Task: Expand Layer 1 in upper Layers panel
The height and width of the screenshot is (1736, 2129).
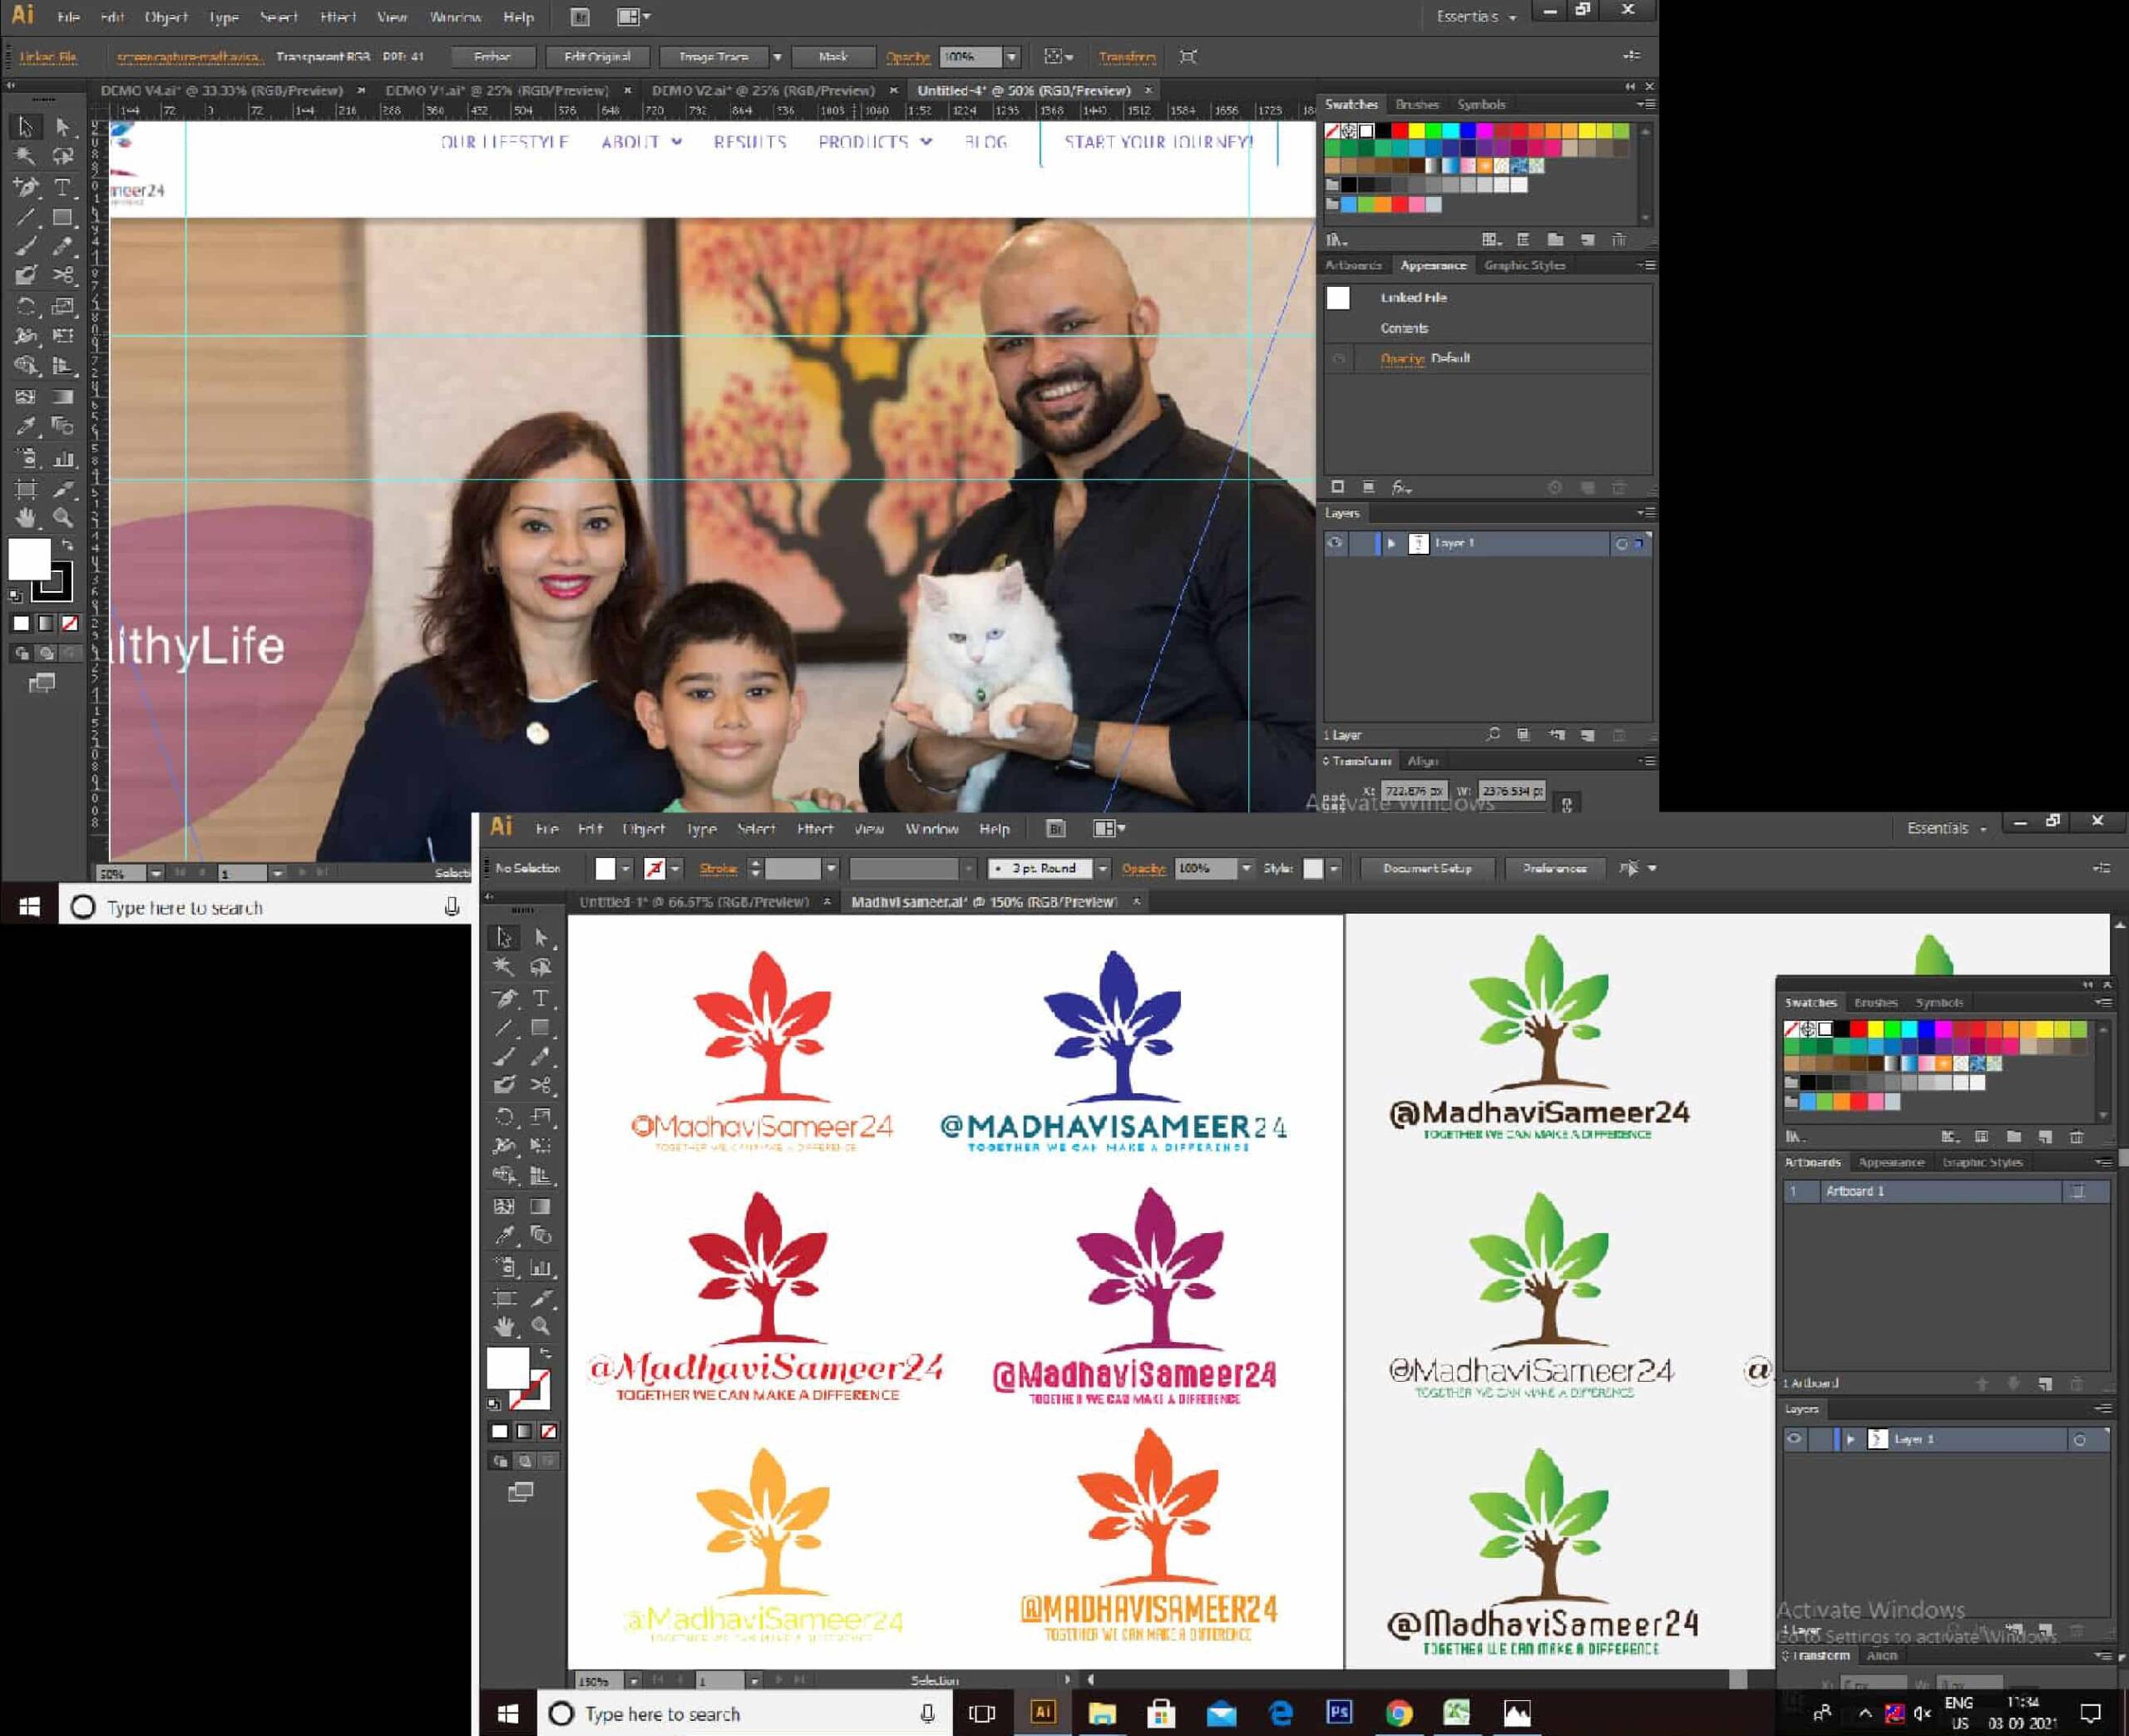Action: click(x=1391, y=543)
